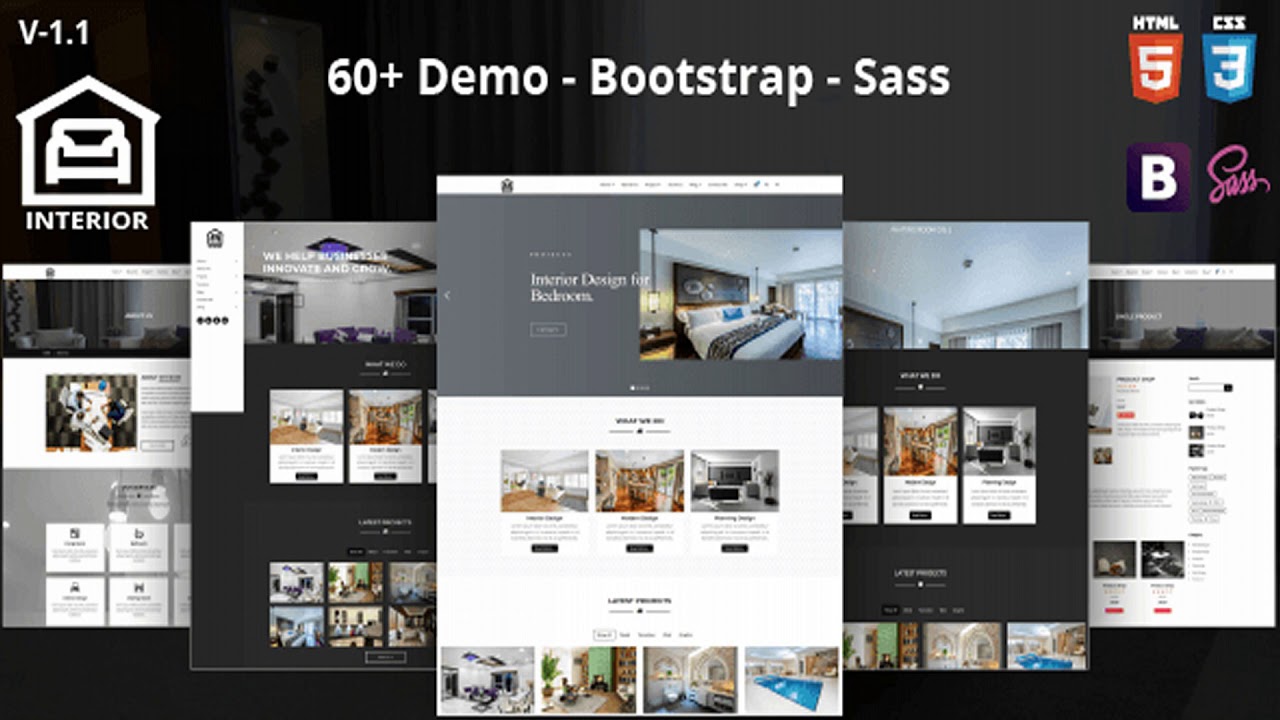Click the large Interior house-and-sofa logo

(x=88, y=140)
